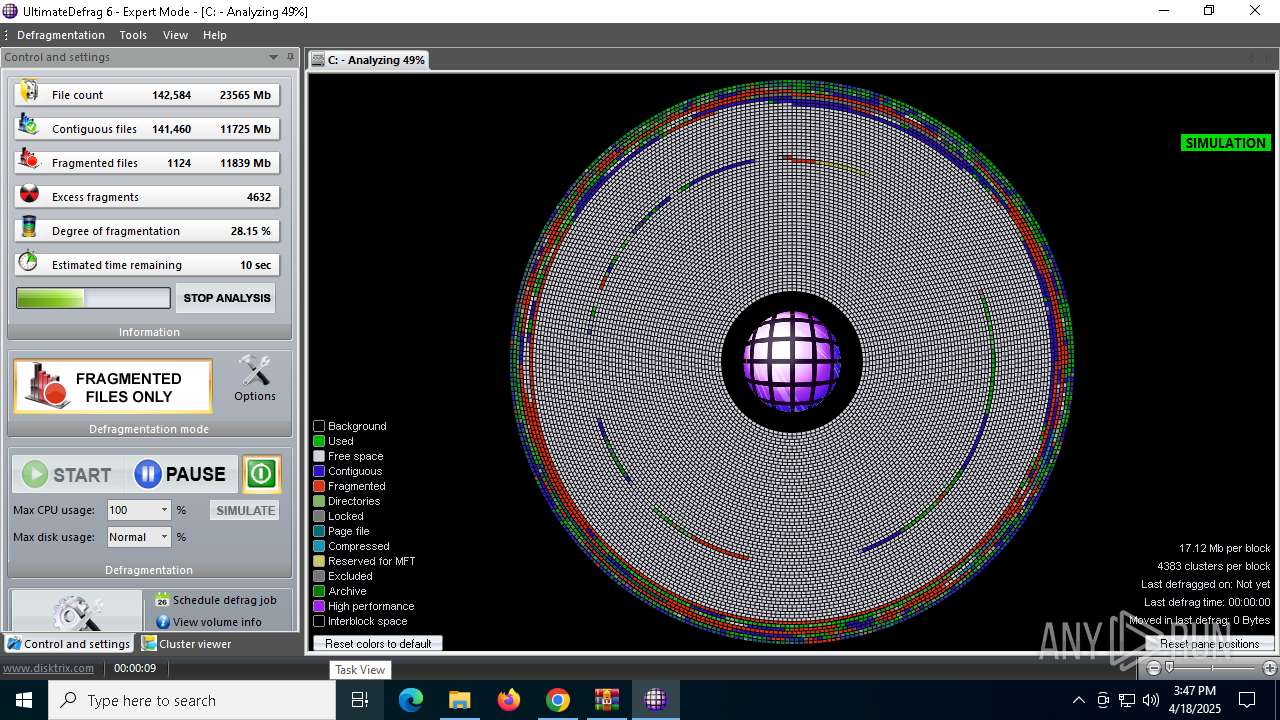Click the Directories color swatch
The width and height of the screenshot is (1280, 720).
319,501
